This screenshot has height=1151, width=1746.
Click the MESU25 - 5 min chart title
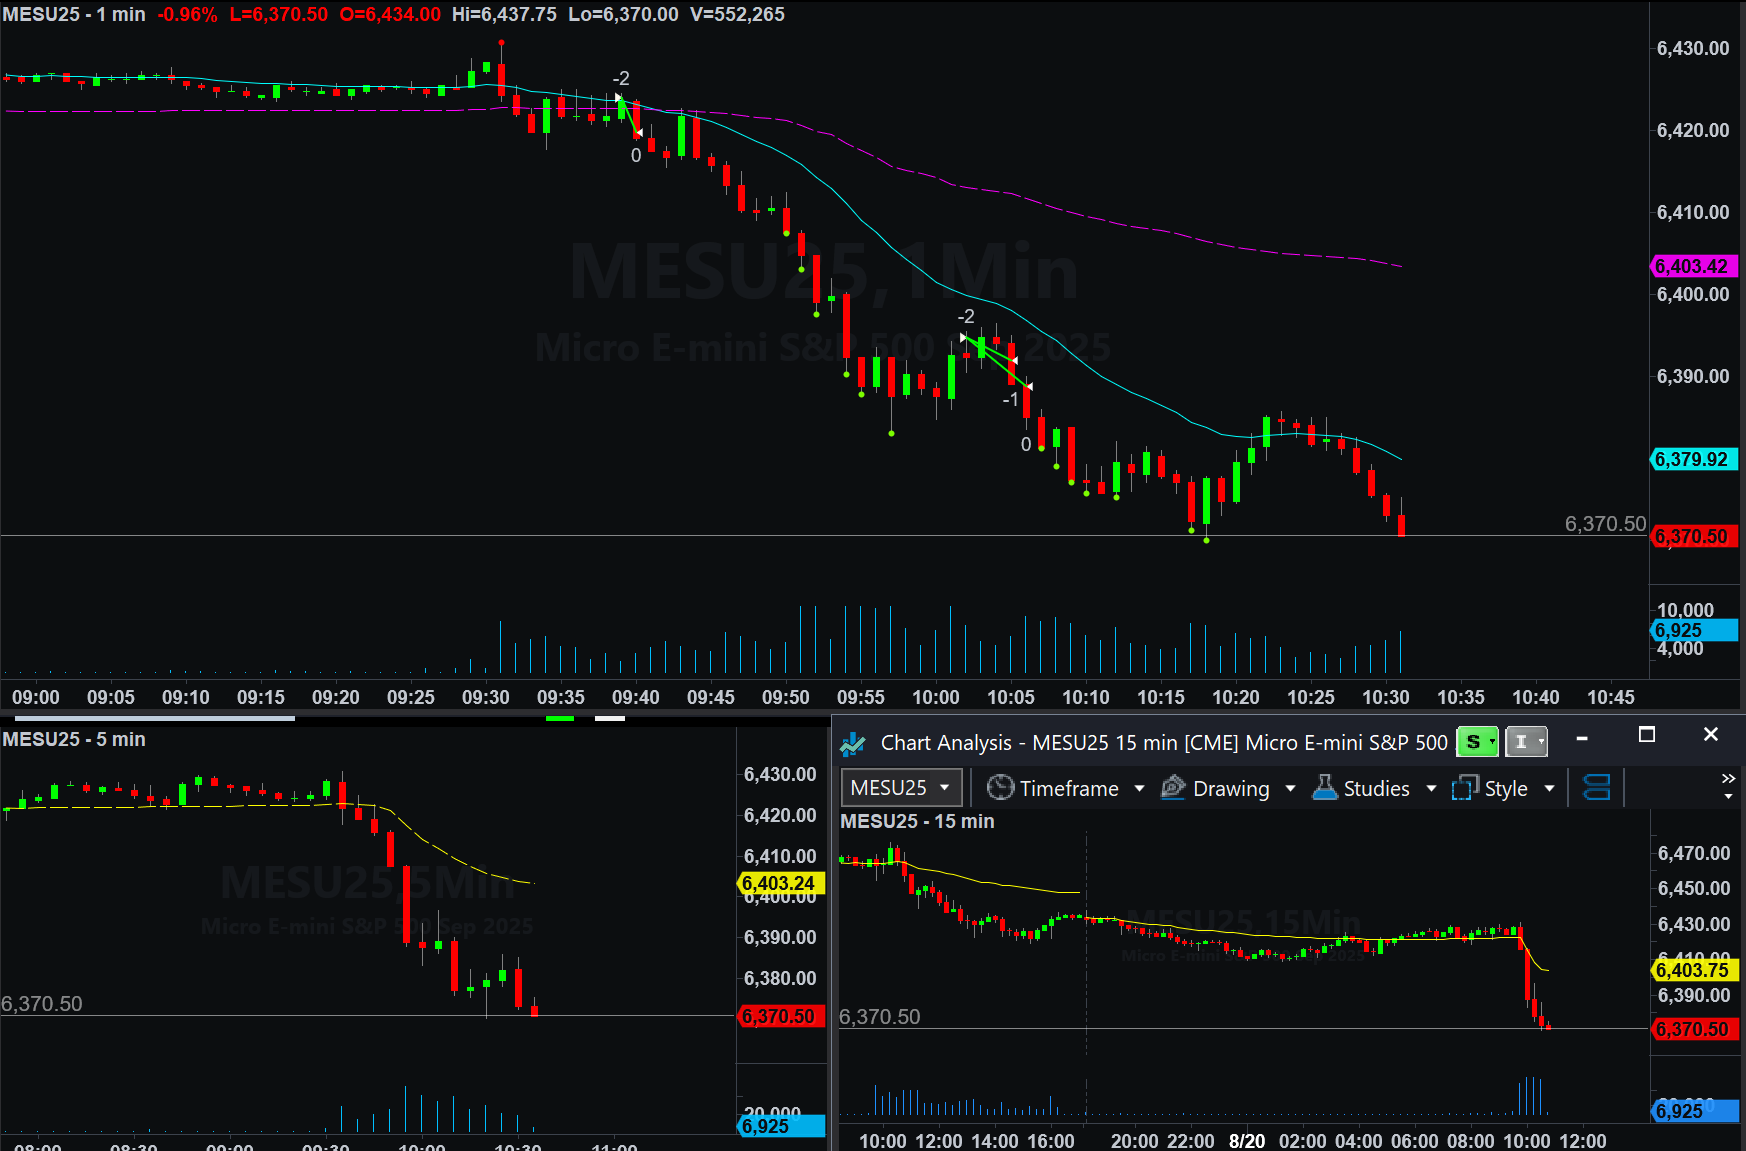coord(74,739)
